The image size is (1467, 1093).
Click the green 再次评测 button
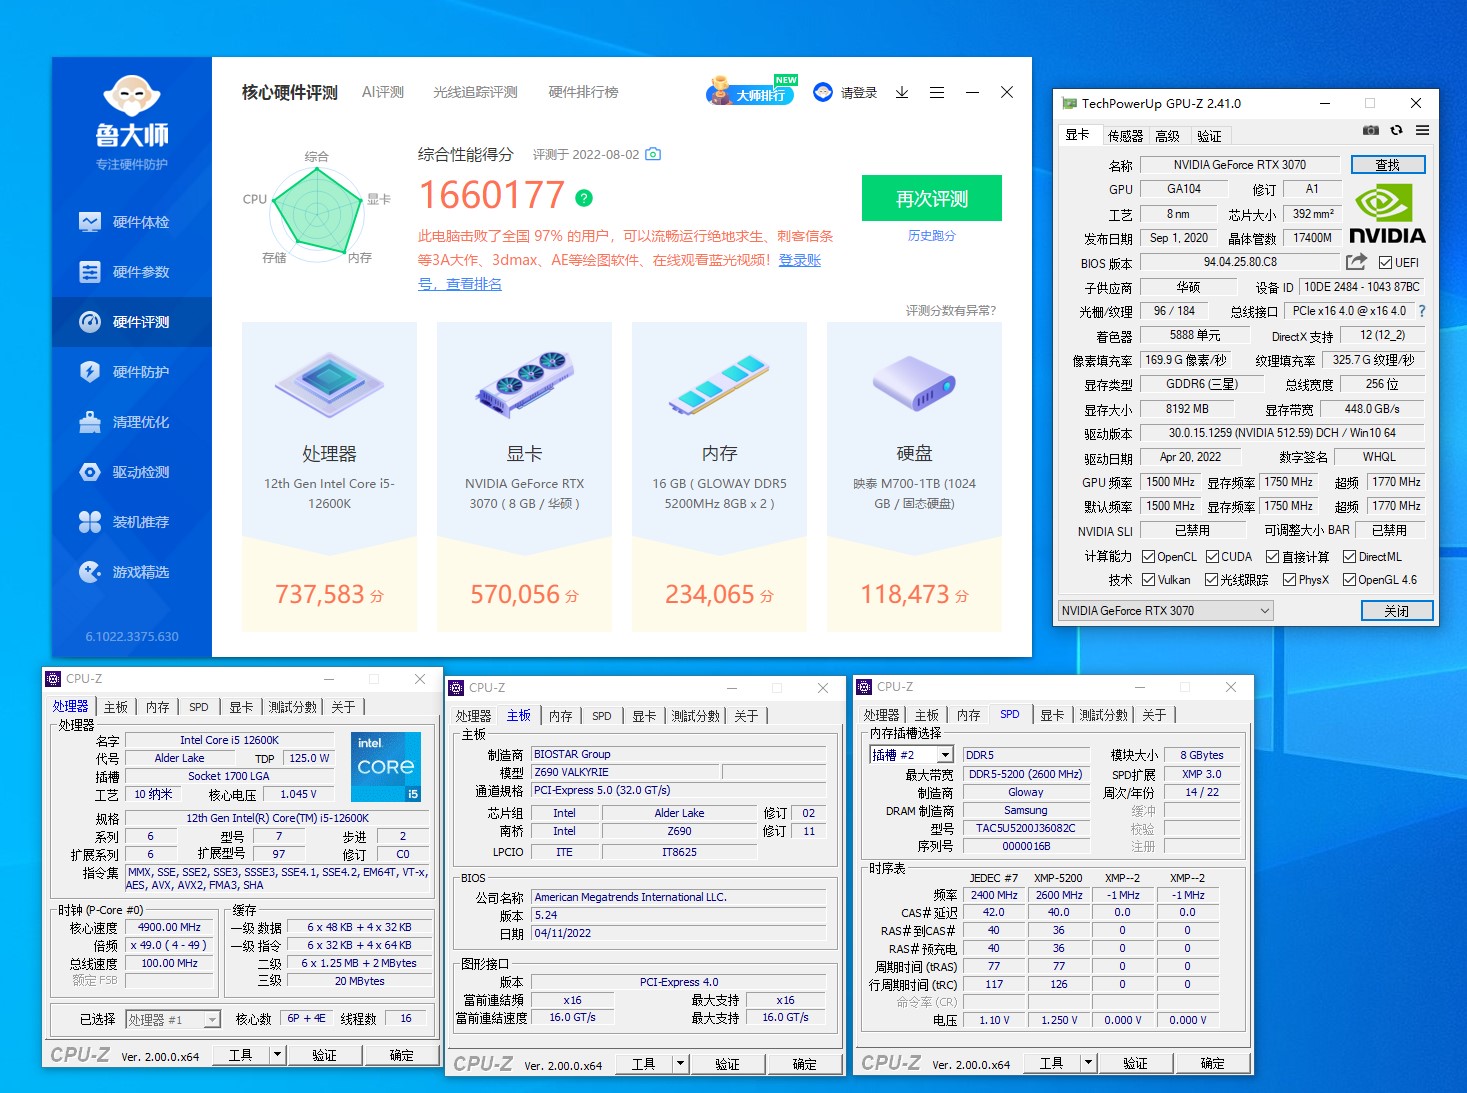(932, 198)
